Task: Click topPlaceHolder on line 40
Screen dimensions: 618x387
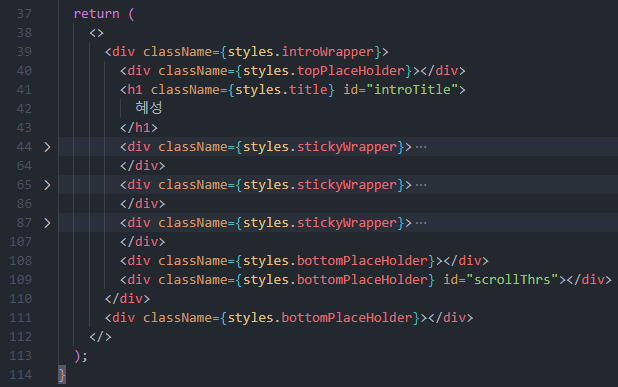Action: point(351,71)
